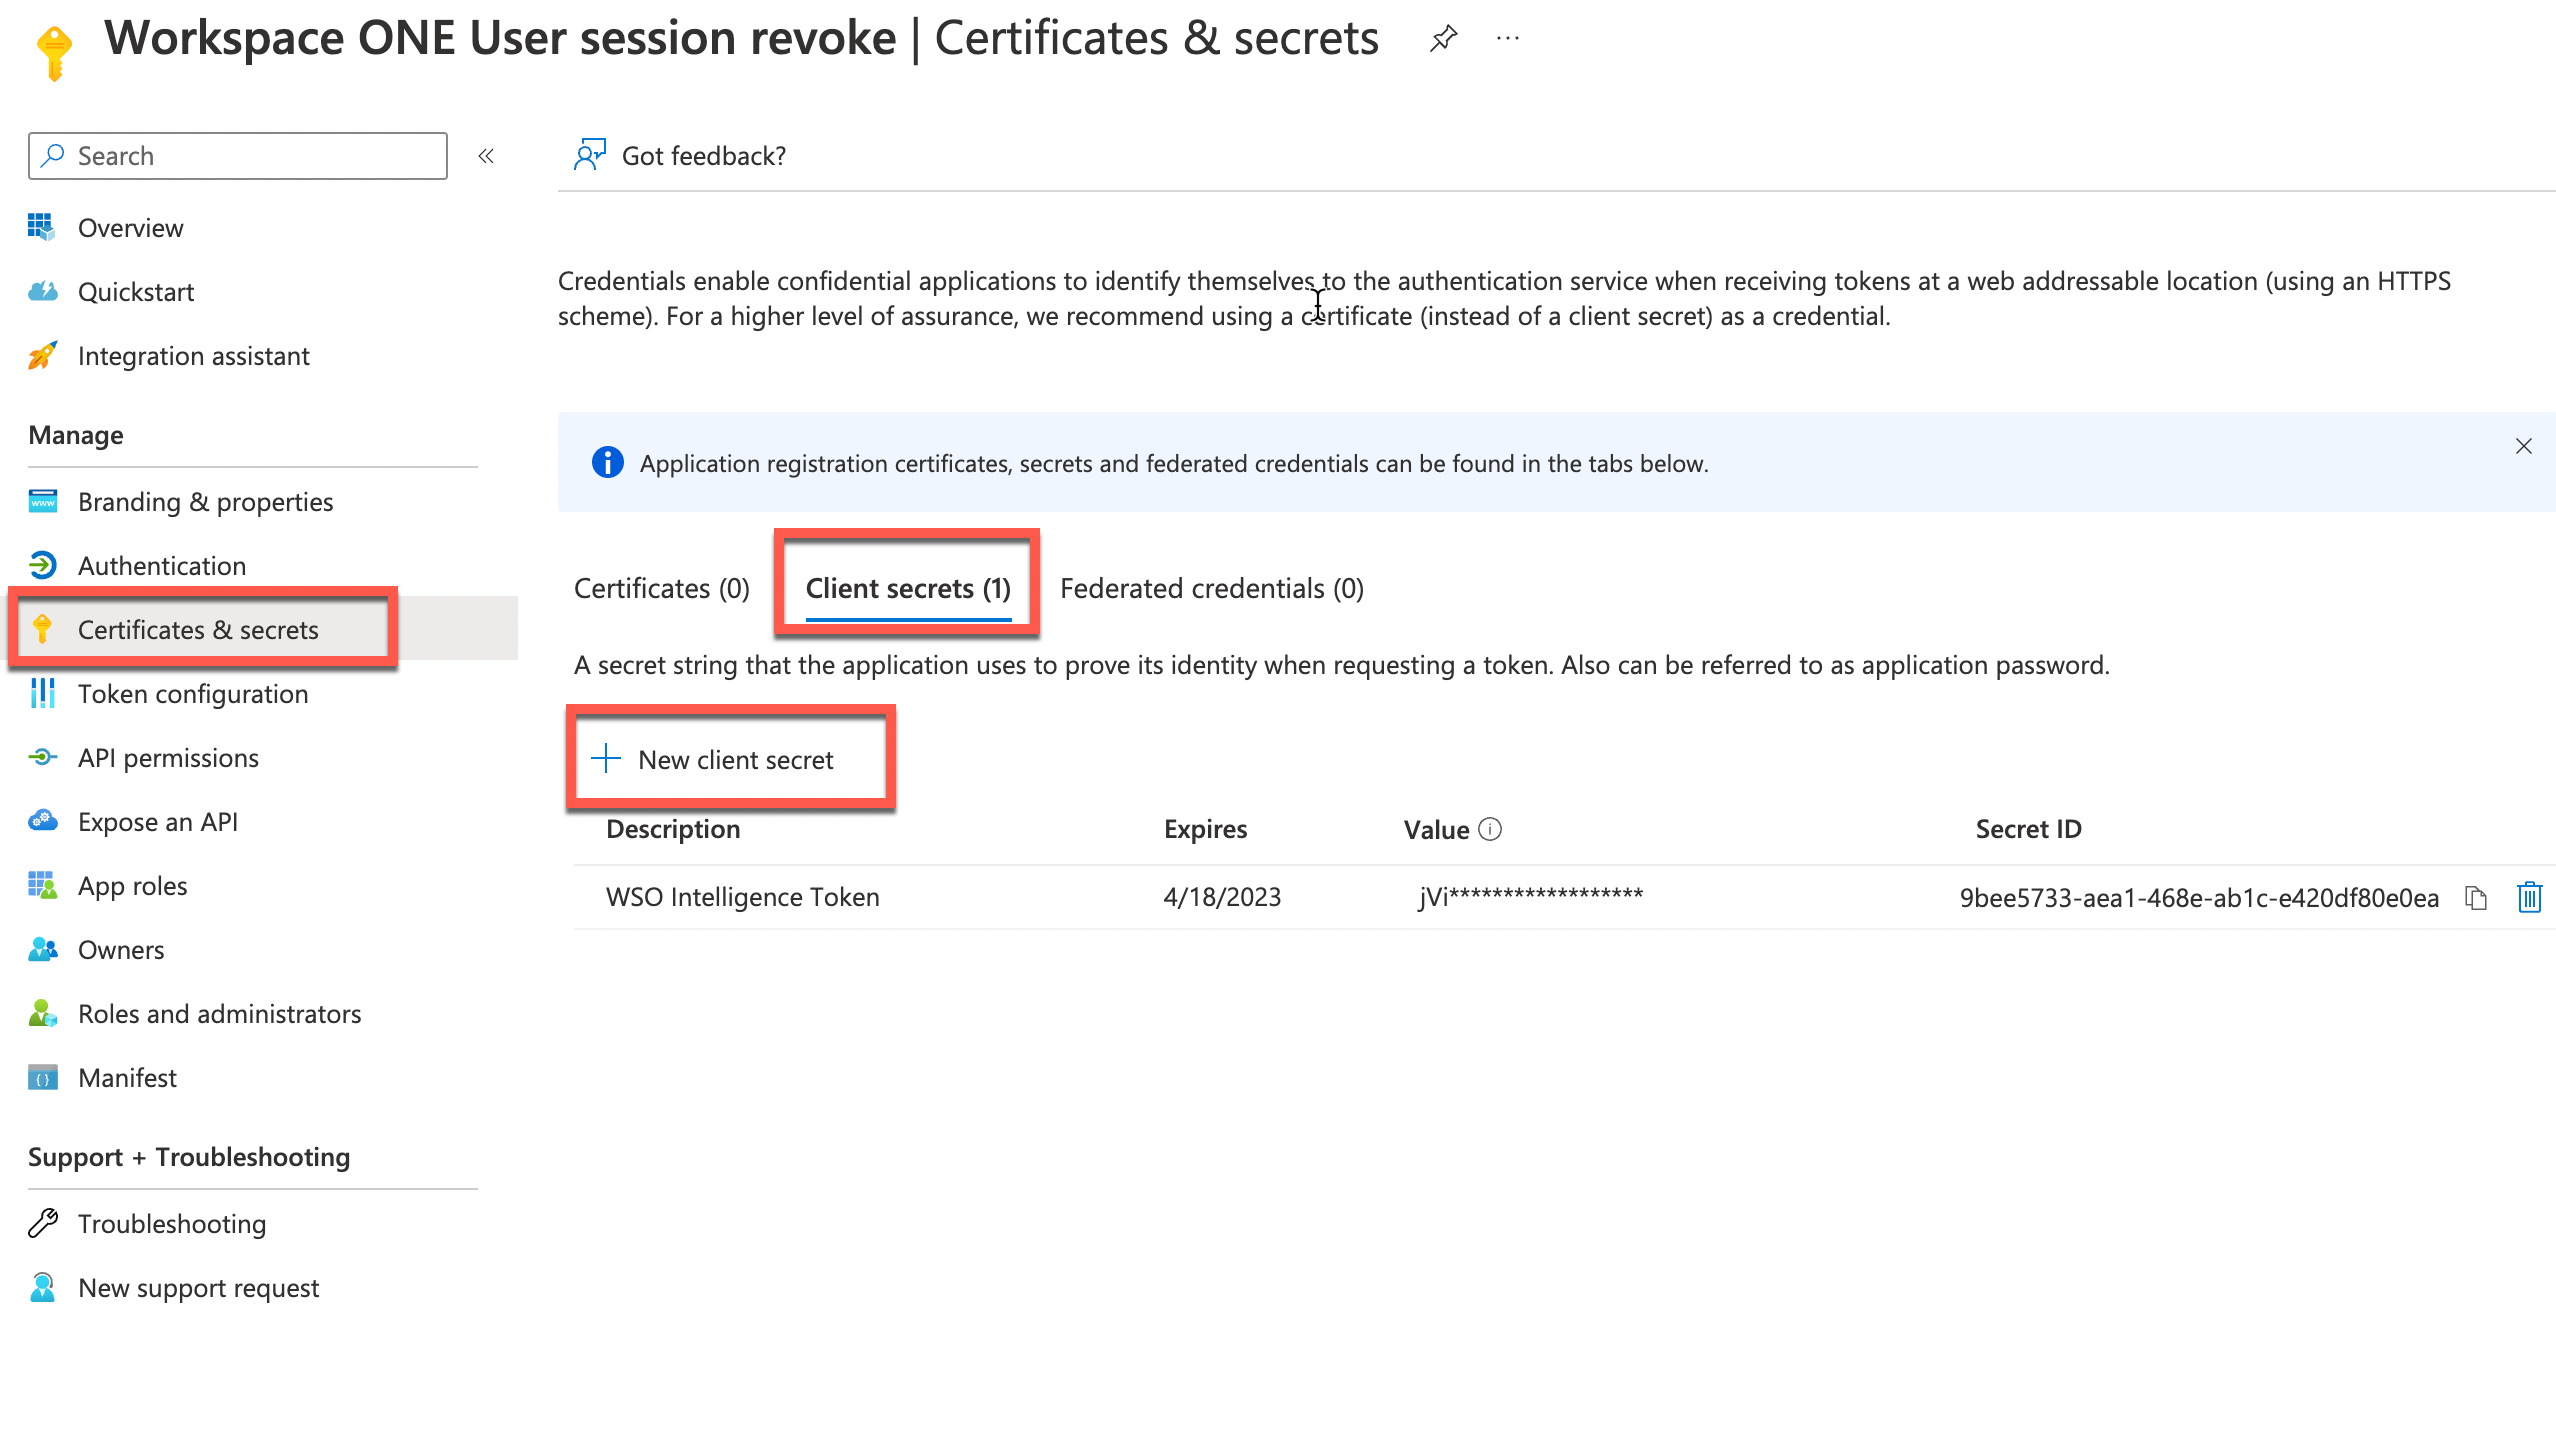Click the Value column info icon
Viewport: 2556px width, 1454px height.
click(x=1490, y=829)
